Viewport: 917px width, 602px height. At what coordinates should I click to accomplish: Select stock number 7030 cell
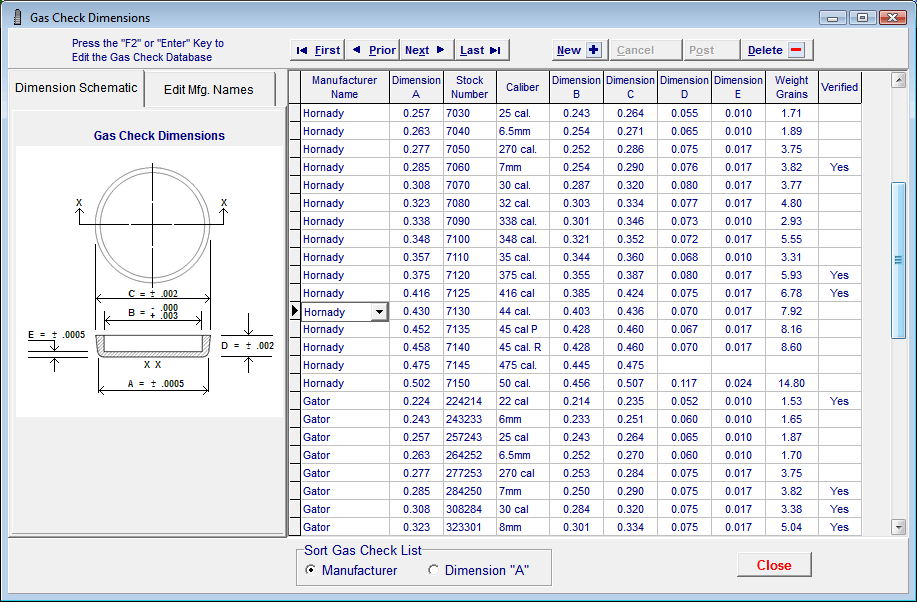click(470, 113)
